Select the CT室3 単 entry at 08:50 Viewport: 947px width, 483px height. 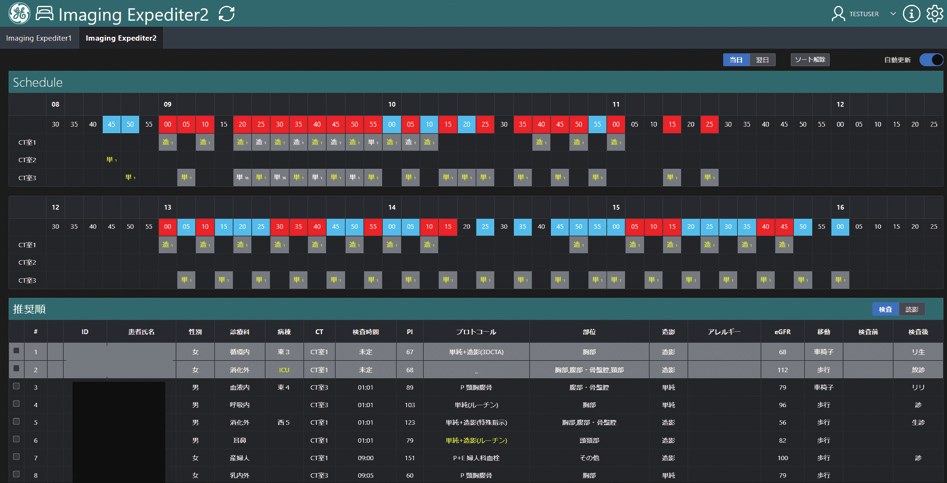click(130, 178)
